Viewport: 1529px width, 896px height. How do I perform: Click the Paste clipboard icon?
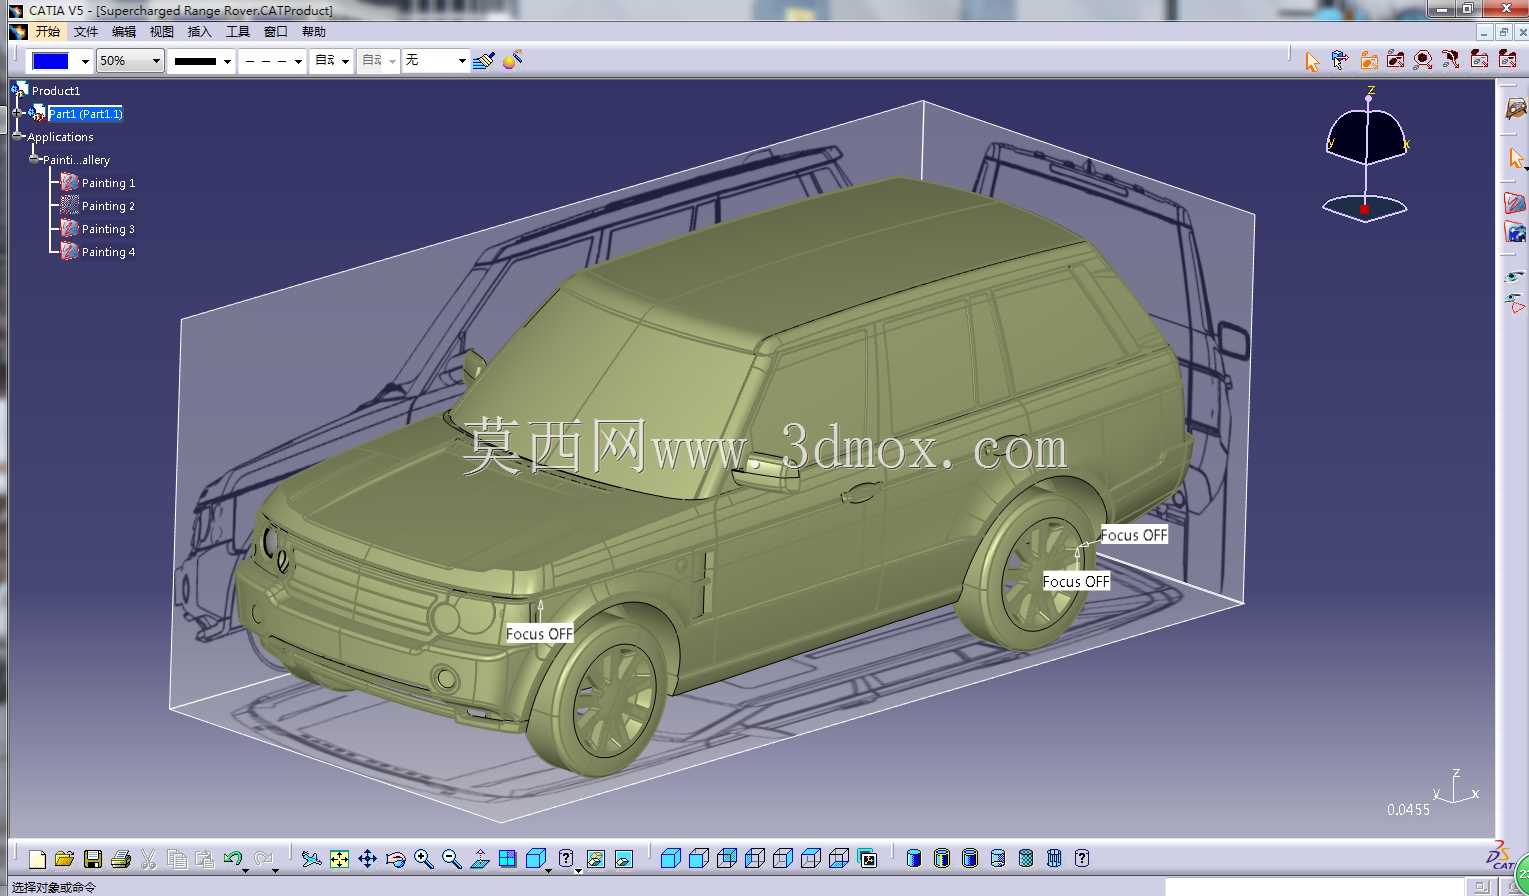point(205,859)
